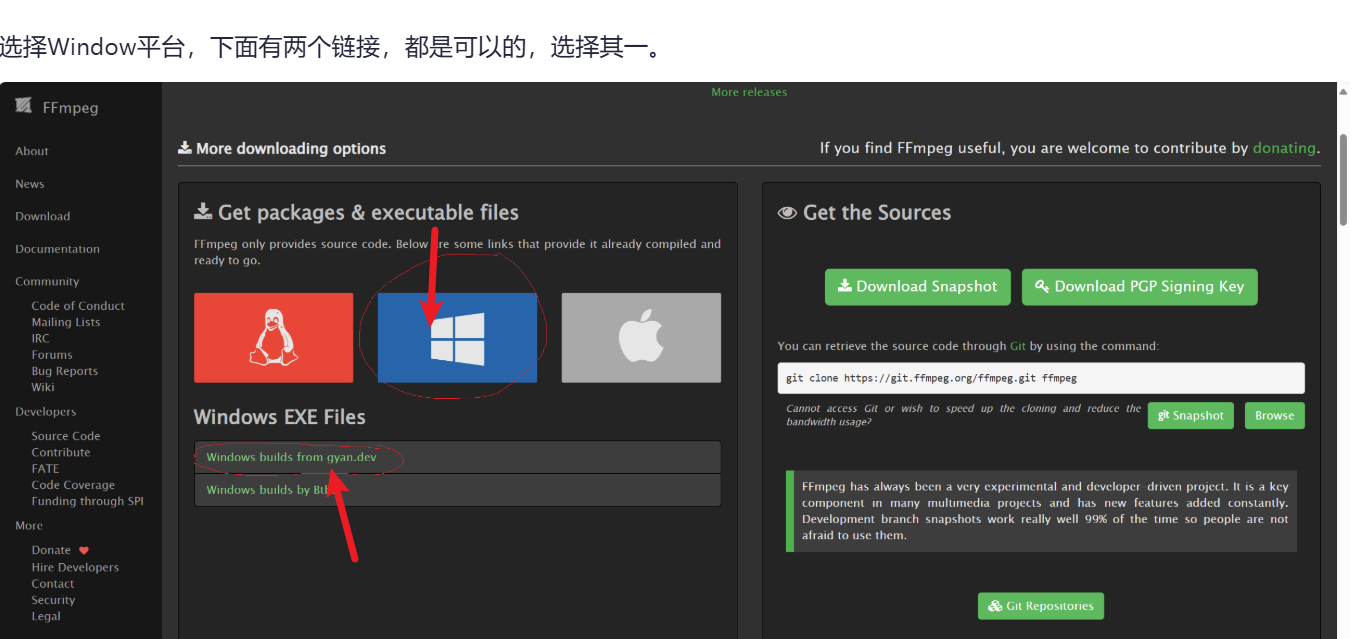
Task: Click the page vertical scrollbar thumb
Action: 1345,180
